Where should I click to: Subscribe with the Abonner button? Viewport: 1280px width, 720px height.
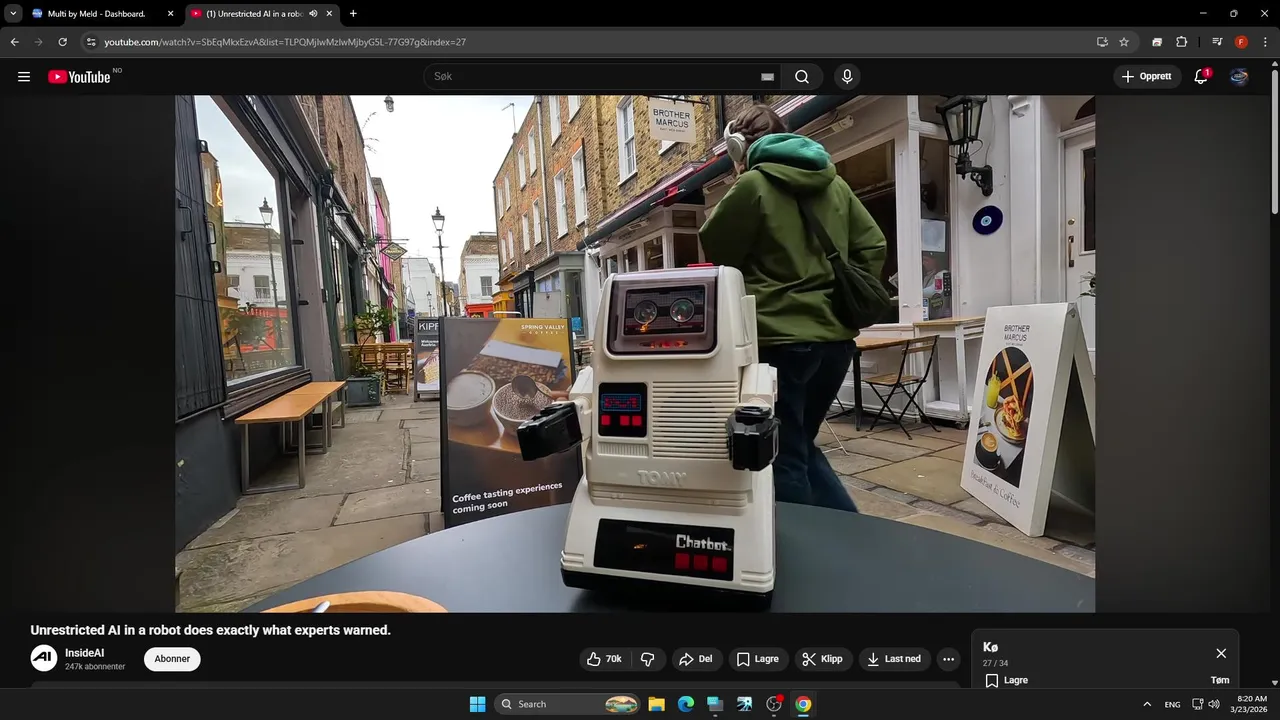click(x=172, y=659)
